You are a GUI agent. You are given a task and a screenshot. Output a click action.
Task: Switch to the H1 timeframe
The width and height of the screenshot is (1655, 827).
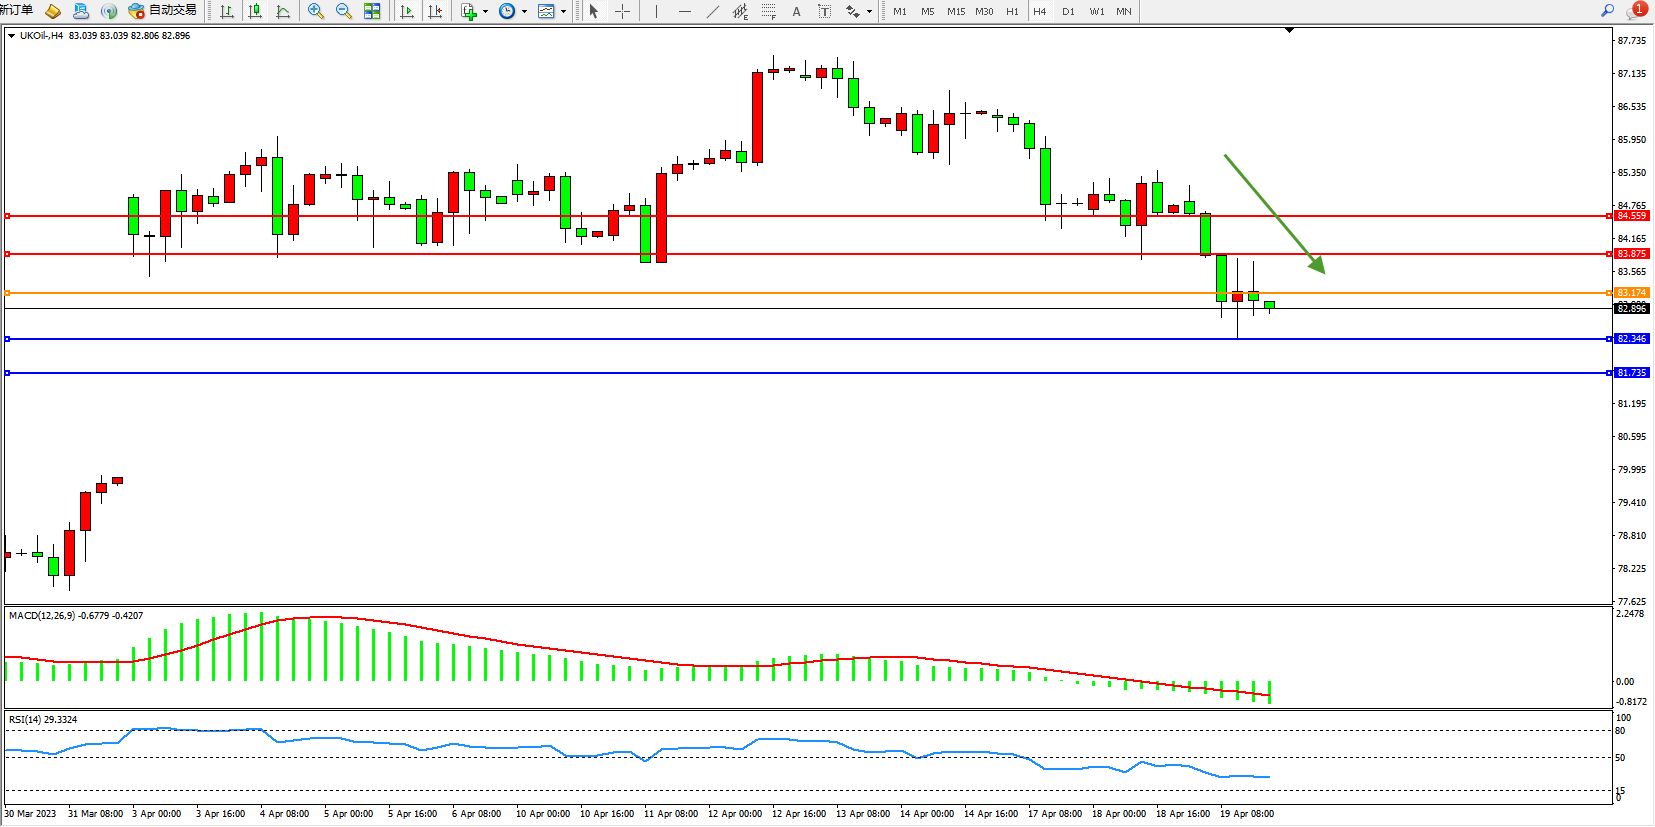(x=1012, y=11)
